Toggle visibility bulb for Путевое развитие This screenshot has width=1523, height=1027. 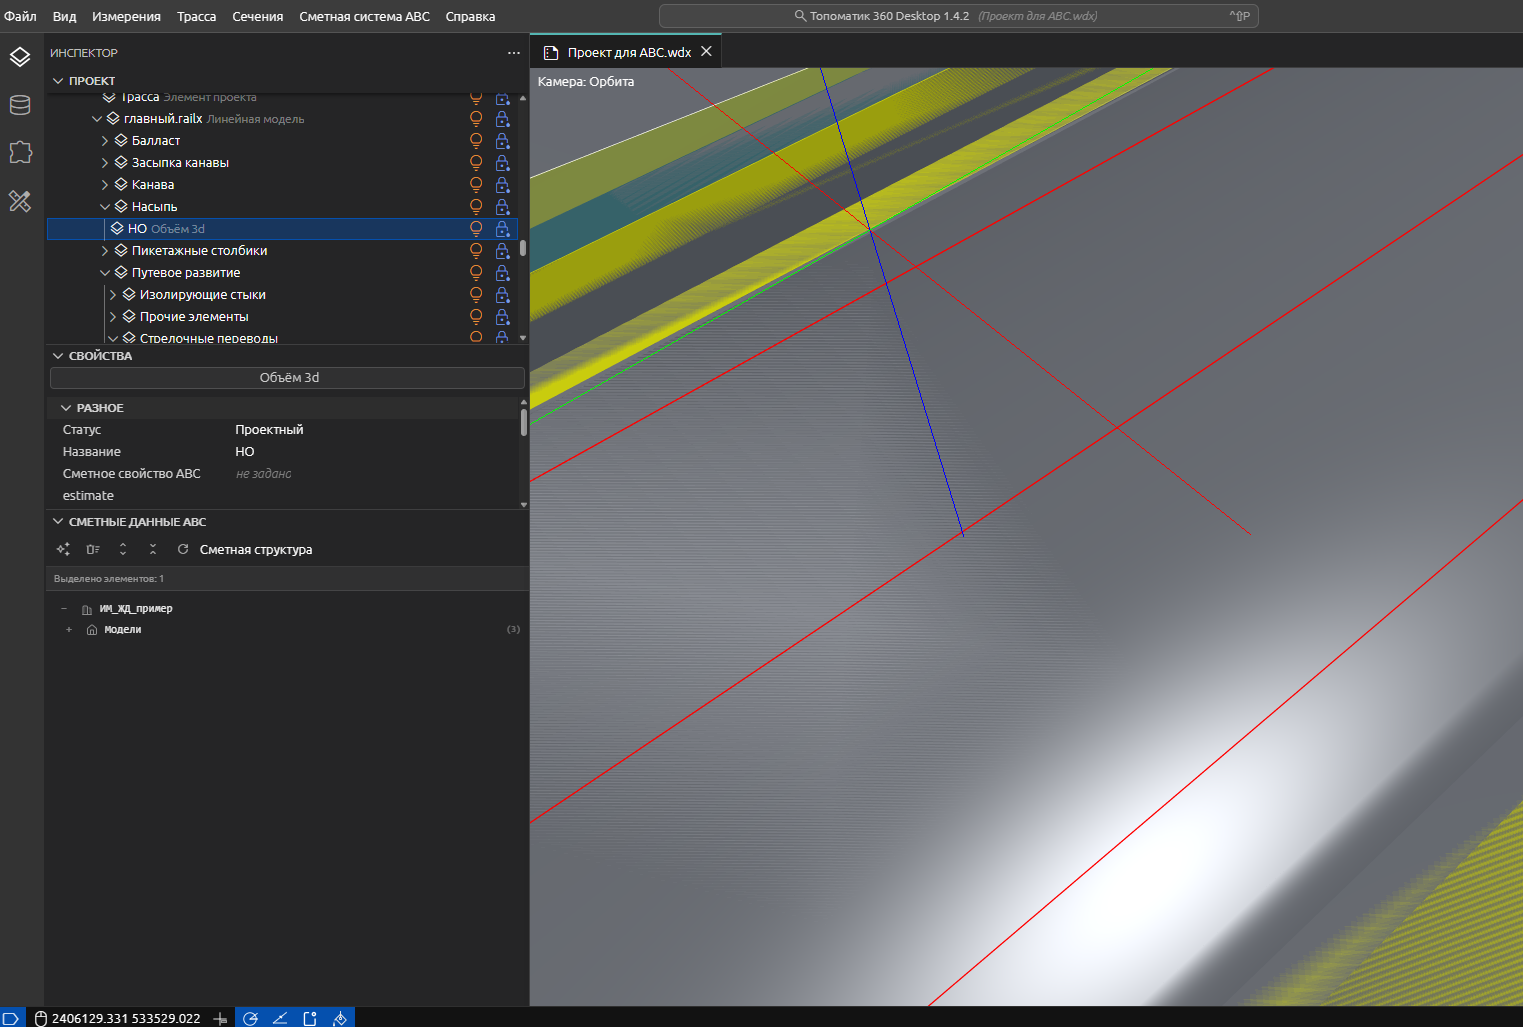point(476,273)
